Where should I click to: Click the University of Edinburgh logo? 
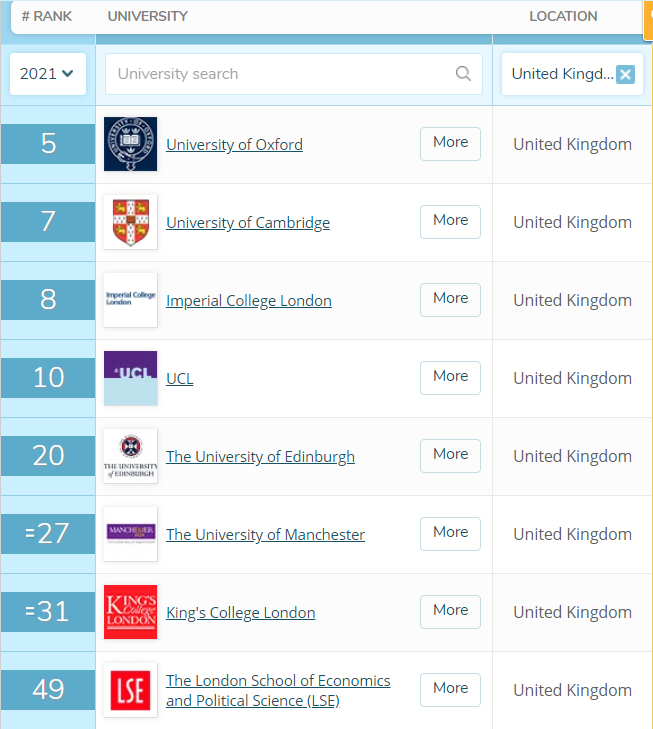pyautogui.click(x=131, y=456)
